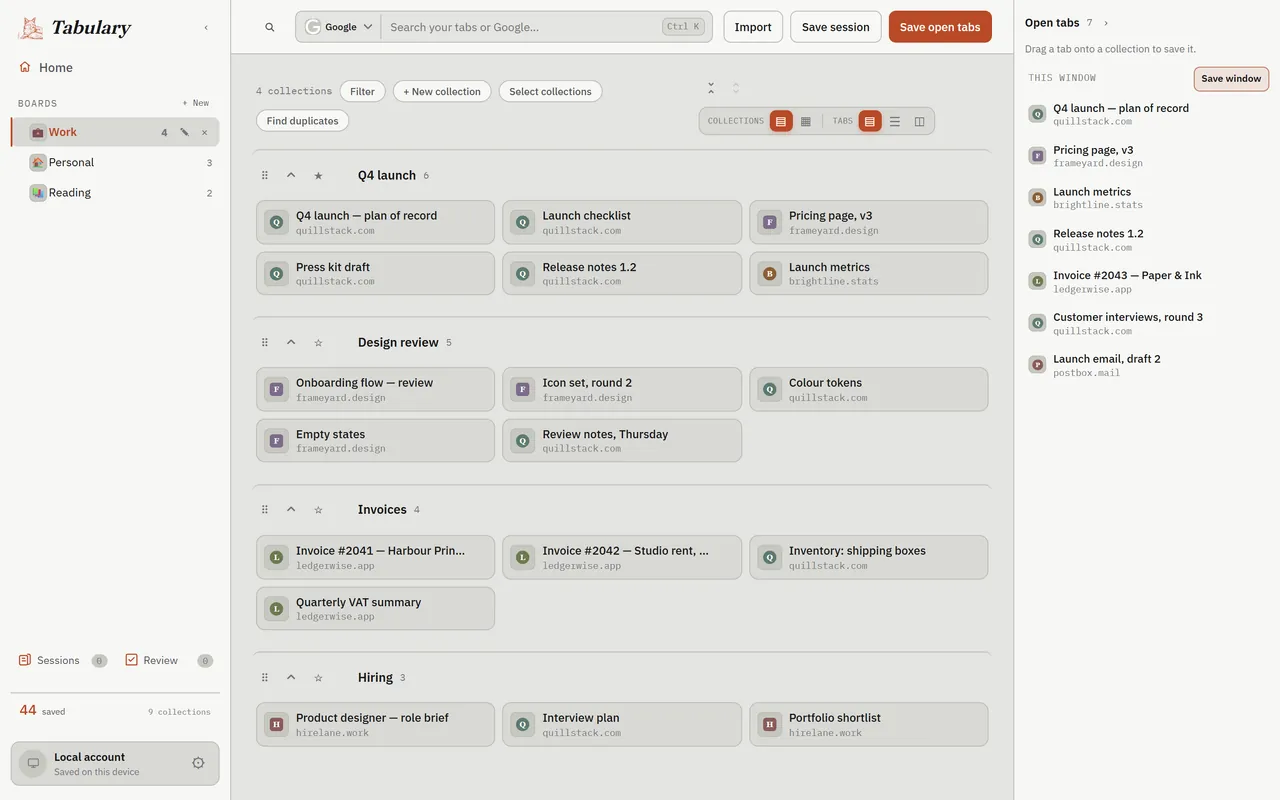
Task: Select the tabs card view toggle
Action: point(870,121)
